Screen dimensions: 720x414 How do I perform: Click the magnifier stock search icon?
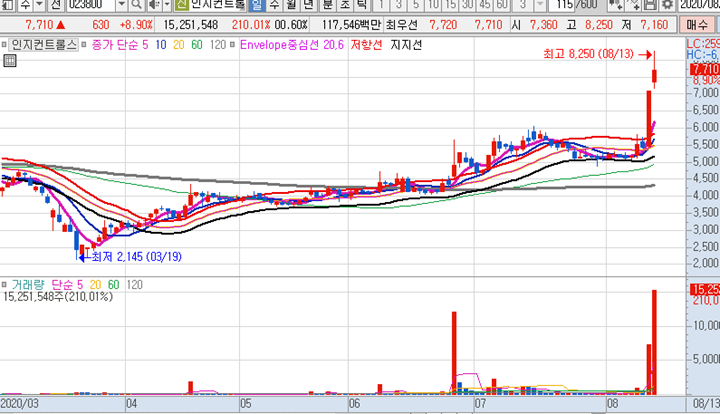coord(136,5)
